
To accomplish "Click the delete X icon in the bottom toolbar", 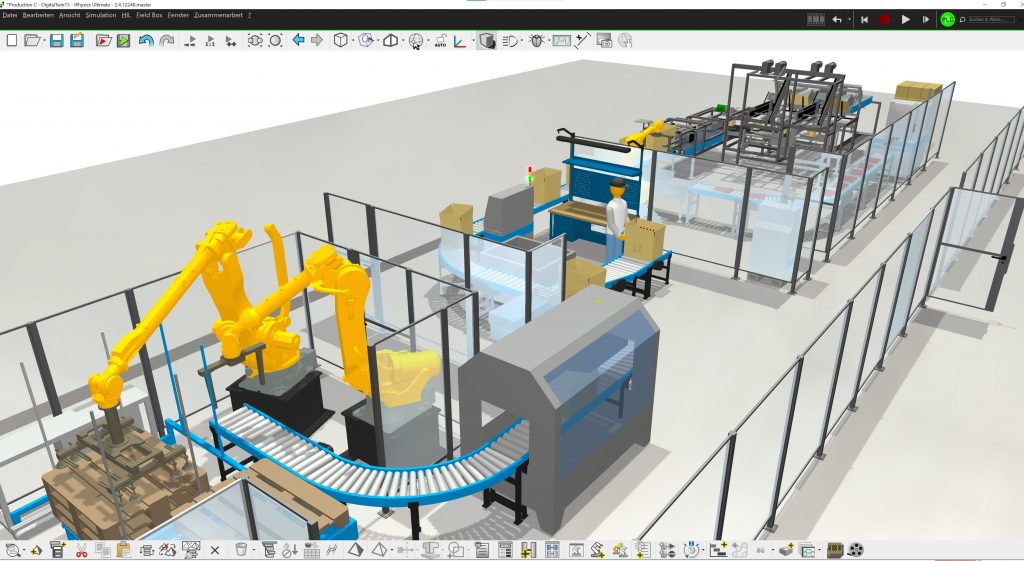I will pos(215,549).
